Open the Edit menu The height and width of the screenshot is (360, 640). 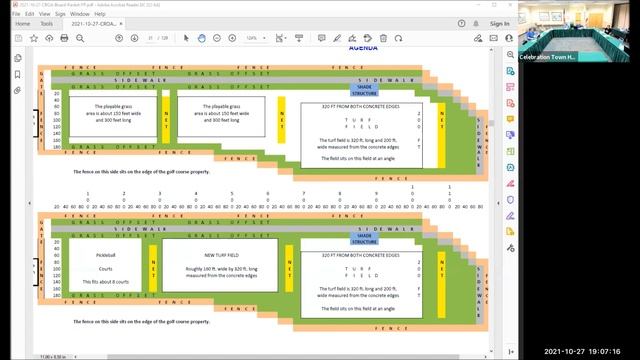tap(30, 14)
